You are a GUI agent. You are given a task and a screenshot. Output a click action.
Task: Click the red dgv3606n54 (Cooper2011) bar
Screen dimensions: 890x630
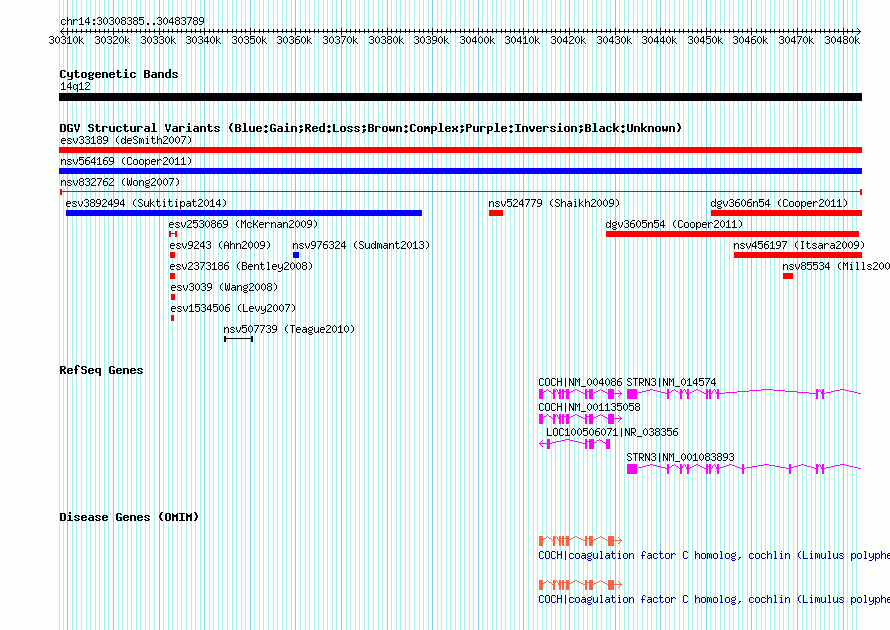786,213
